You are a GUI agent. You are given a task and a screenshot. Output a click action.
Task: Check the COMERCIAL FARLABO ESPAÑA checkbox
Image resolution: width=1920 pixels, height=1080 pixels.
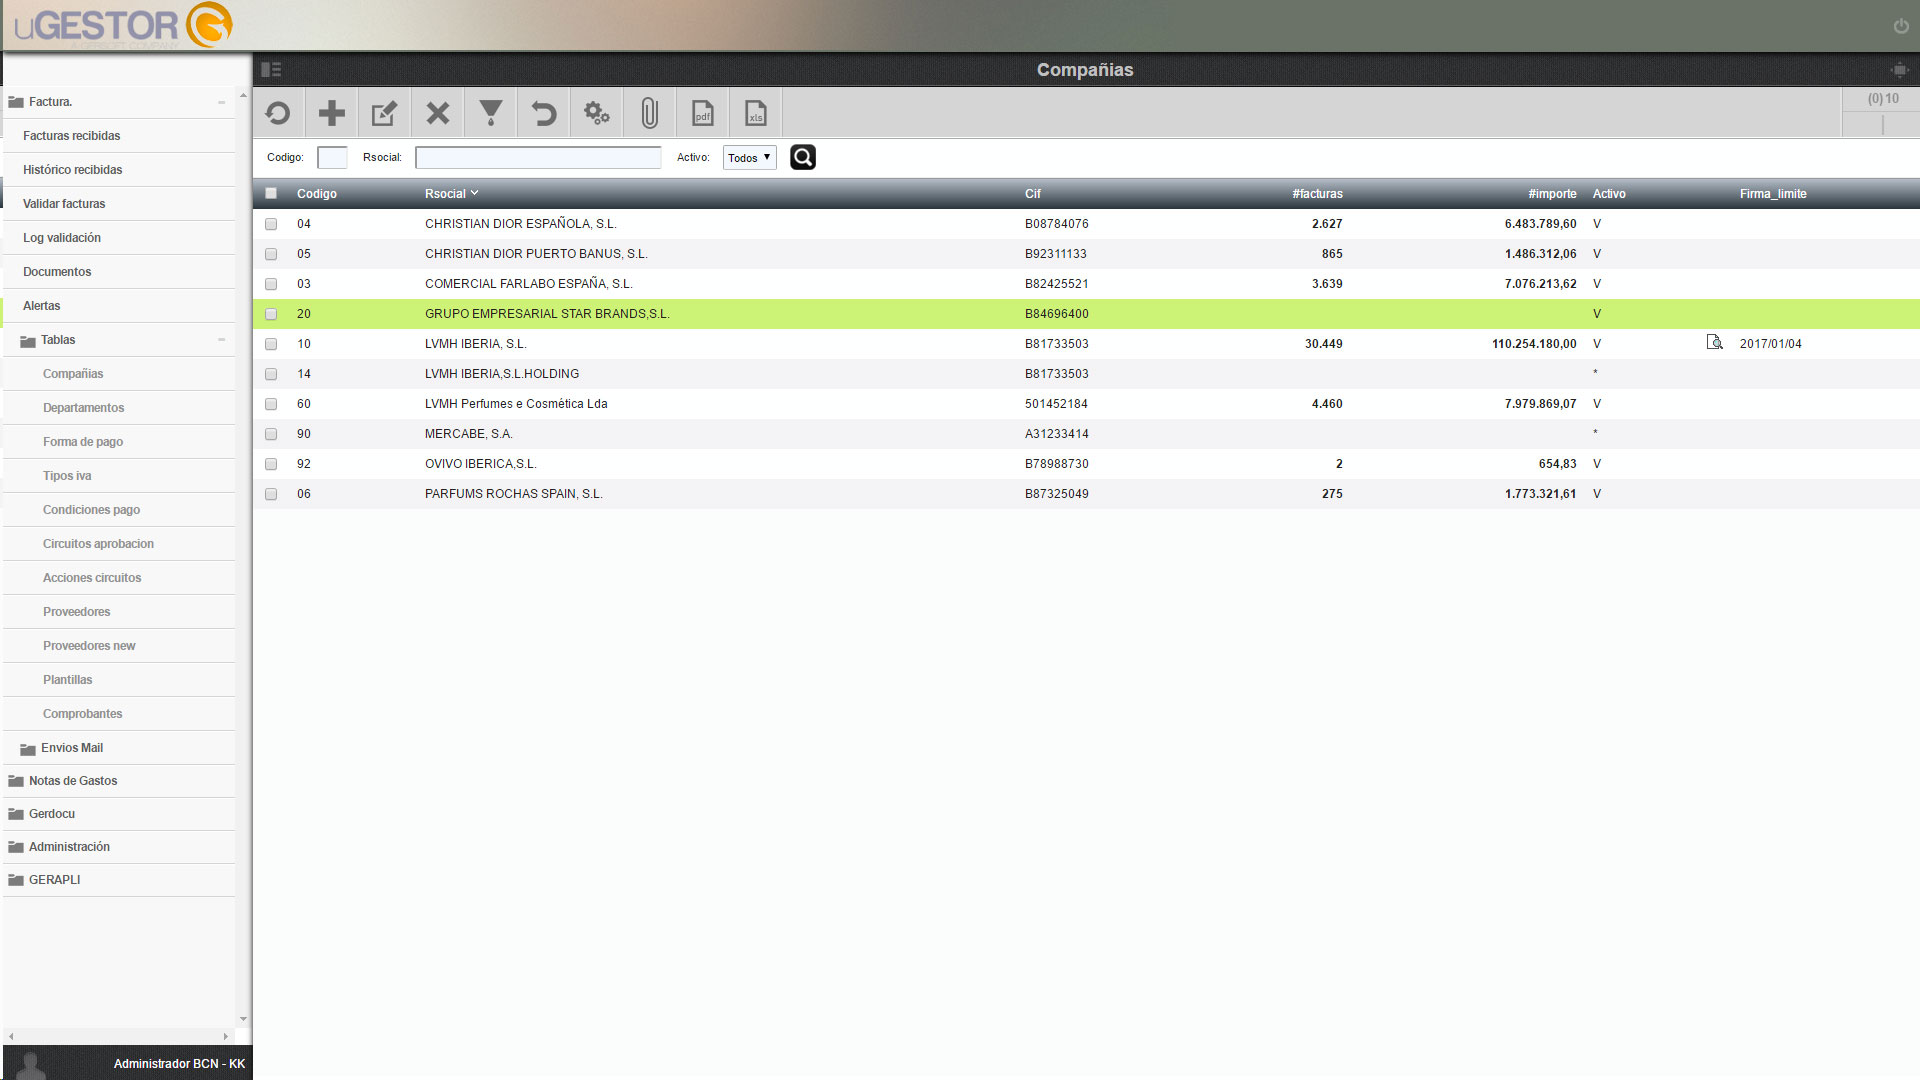click(271, 284)
